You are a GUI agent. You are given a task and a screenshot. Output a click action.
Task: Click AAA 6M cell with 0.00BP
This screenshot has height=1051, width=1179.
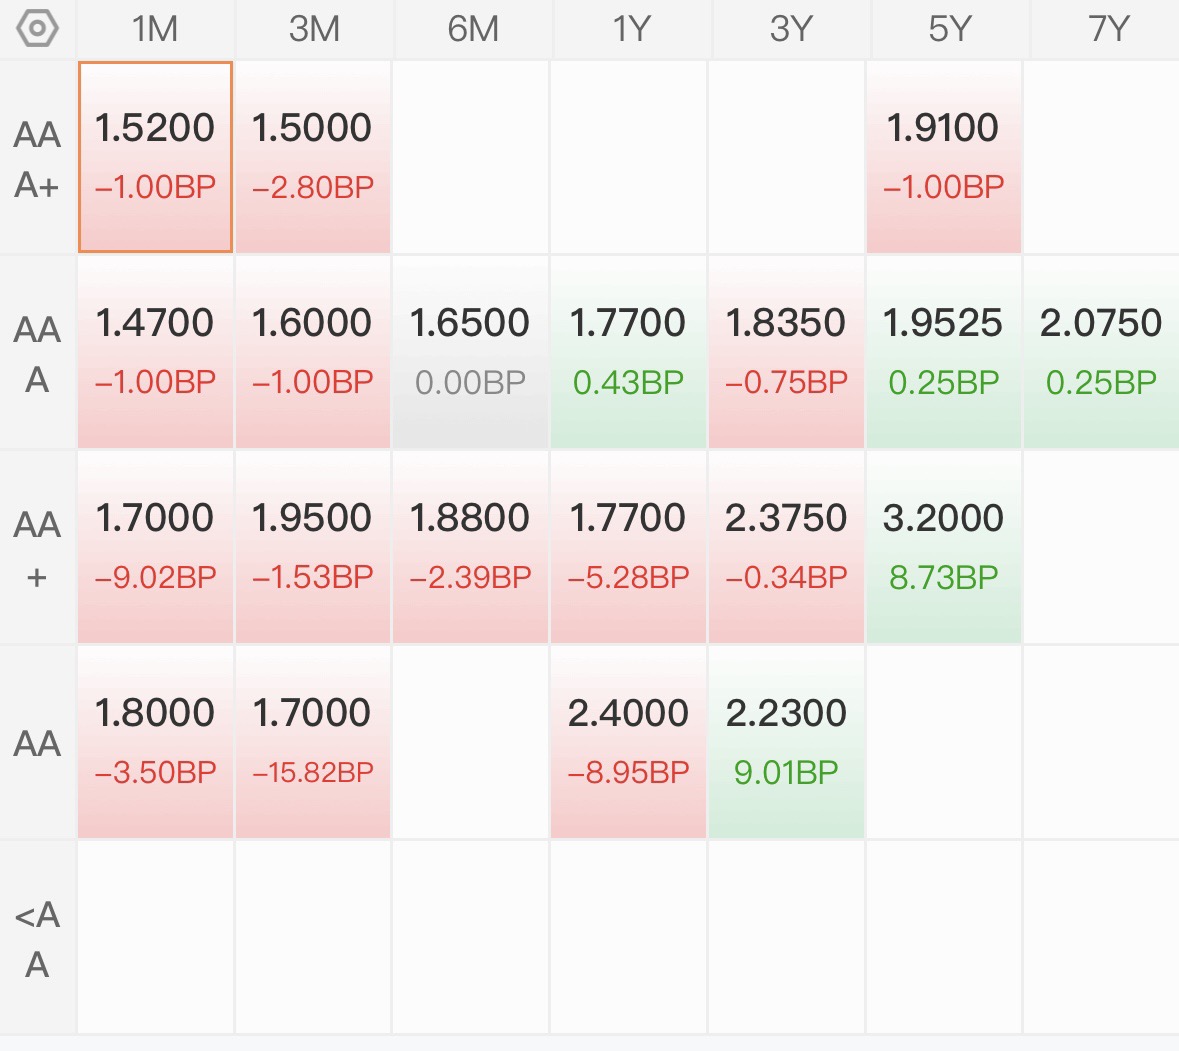470,352
